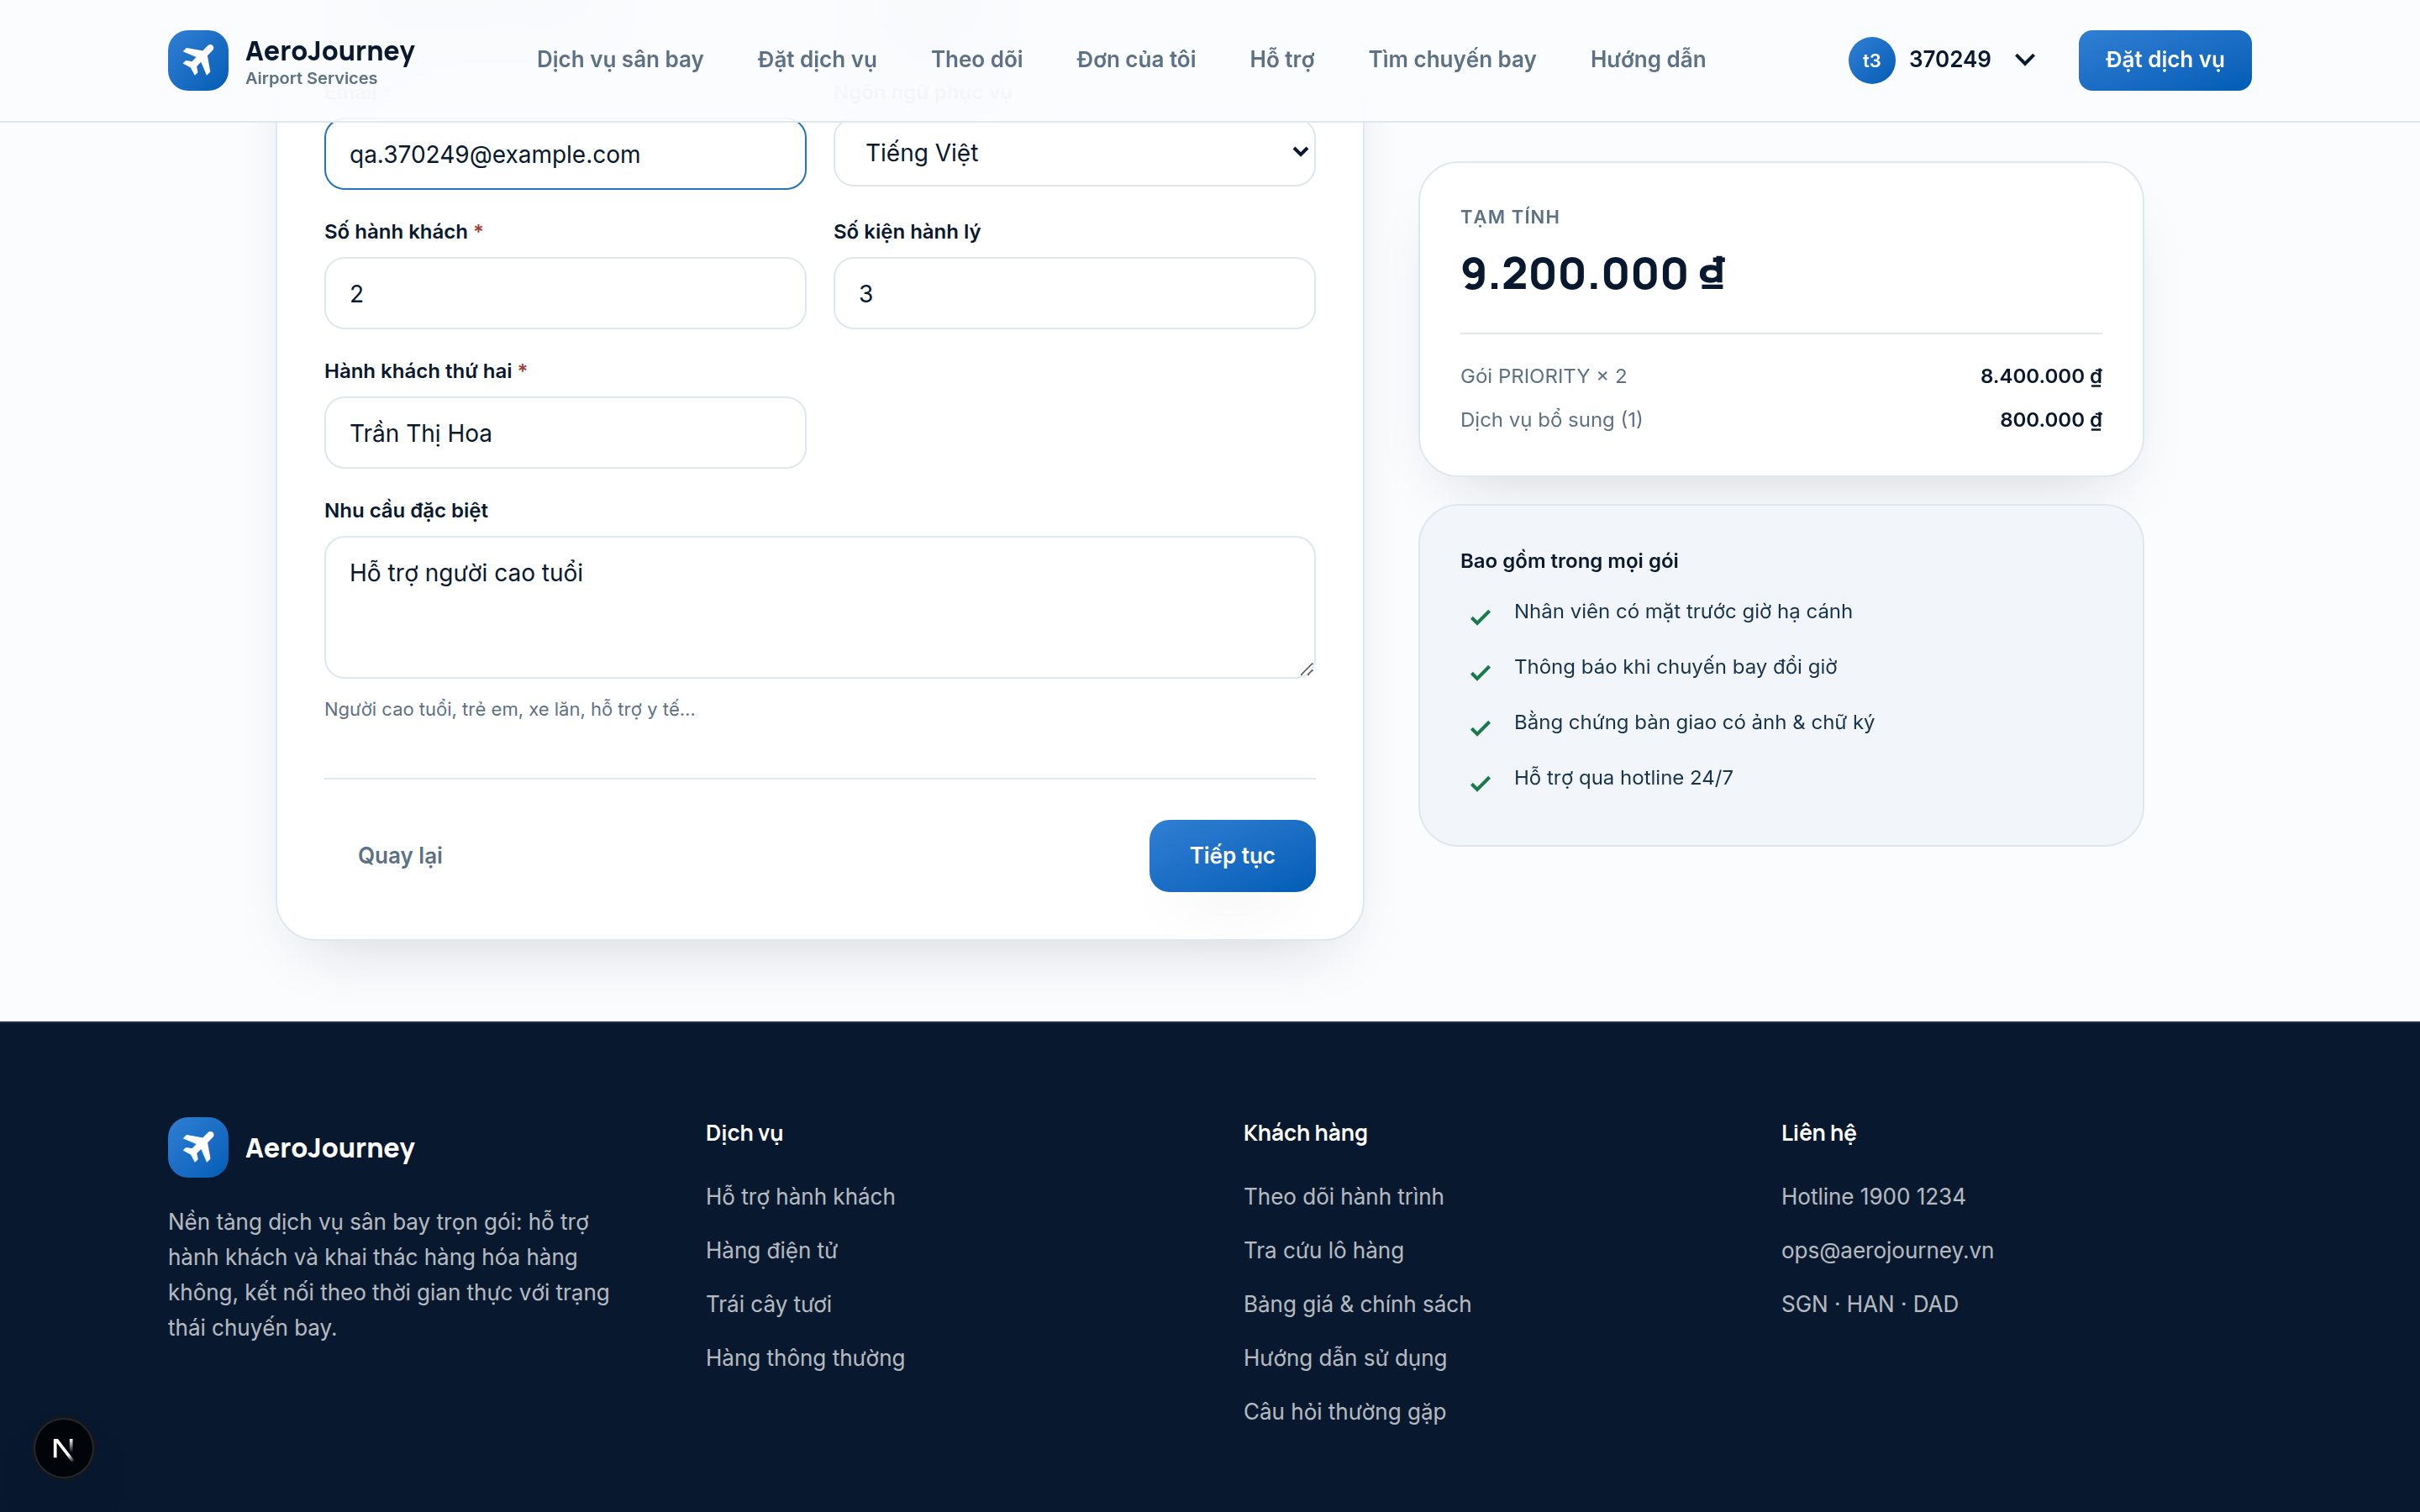2420x1512 pixels.
Task: Click the ops@aerojourney.vn email address
Action: [x=1887, y=1250]
